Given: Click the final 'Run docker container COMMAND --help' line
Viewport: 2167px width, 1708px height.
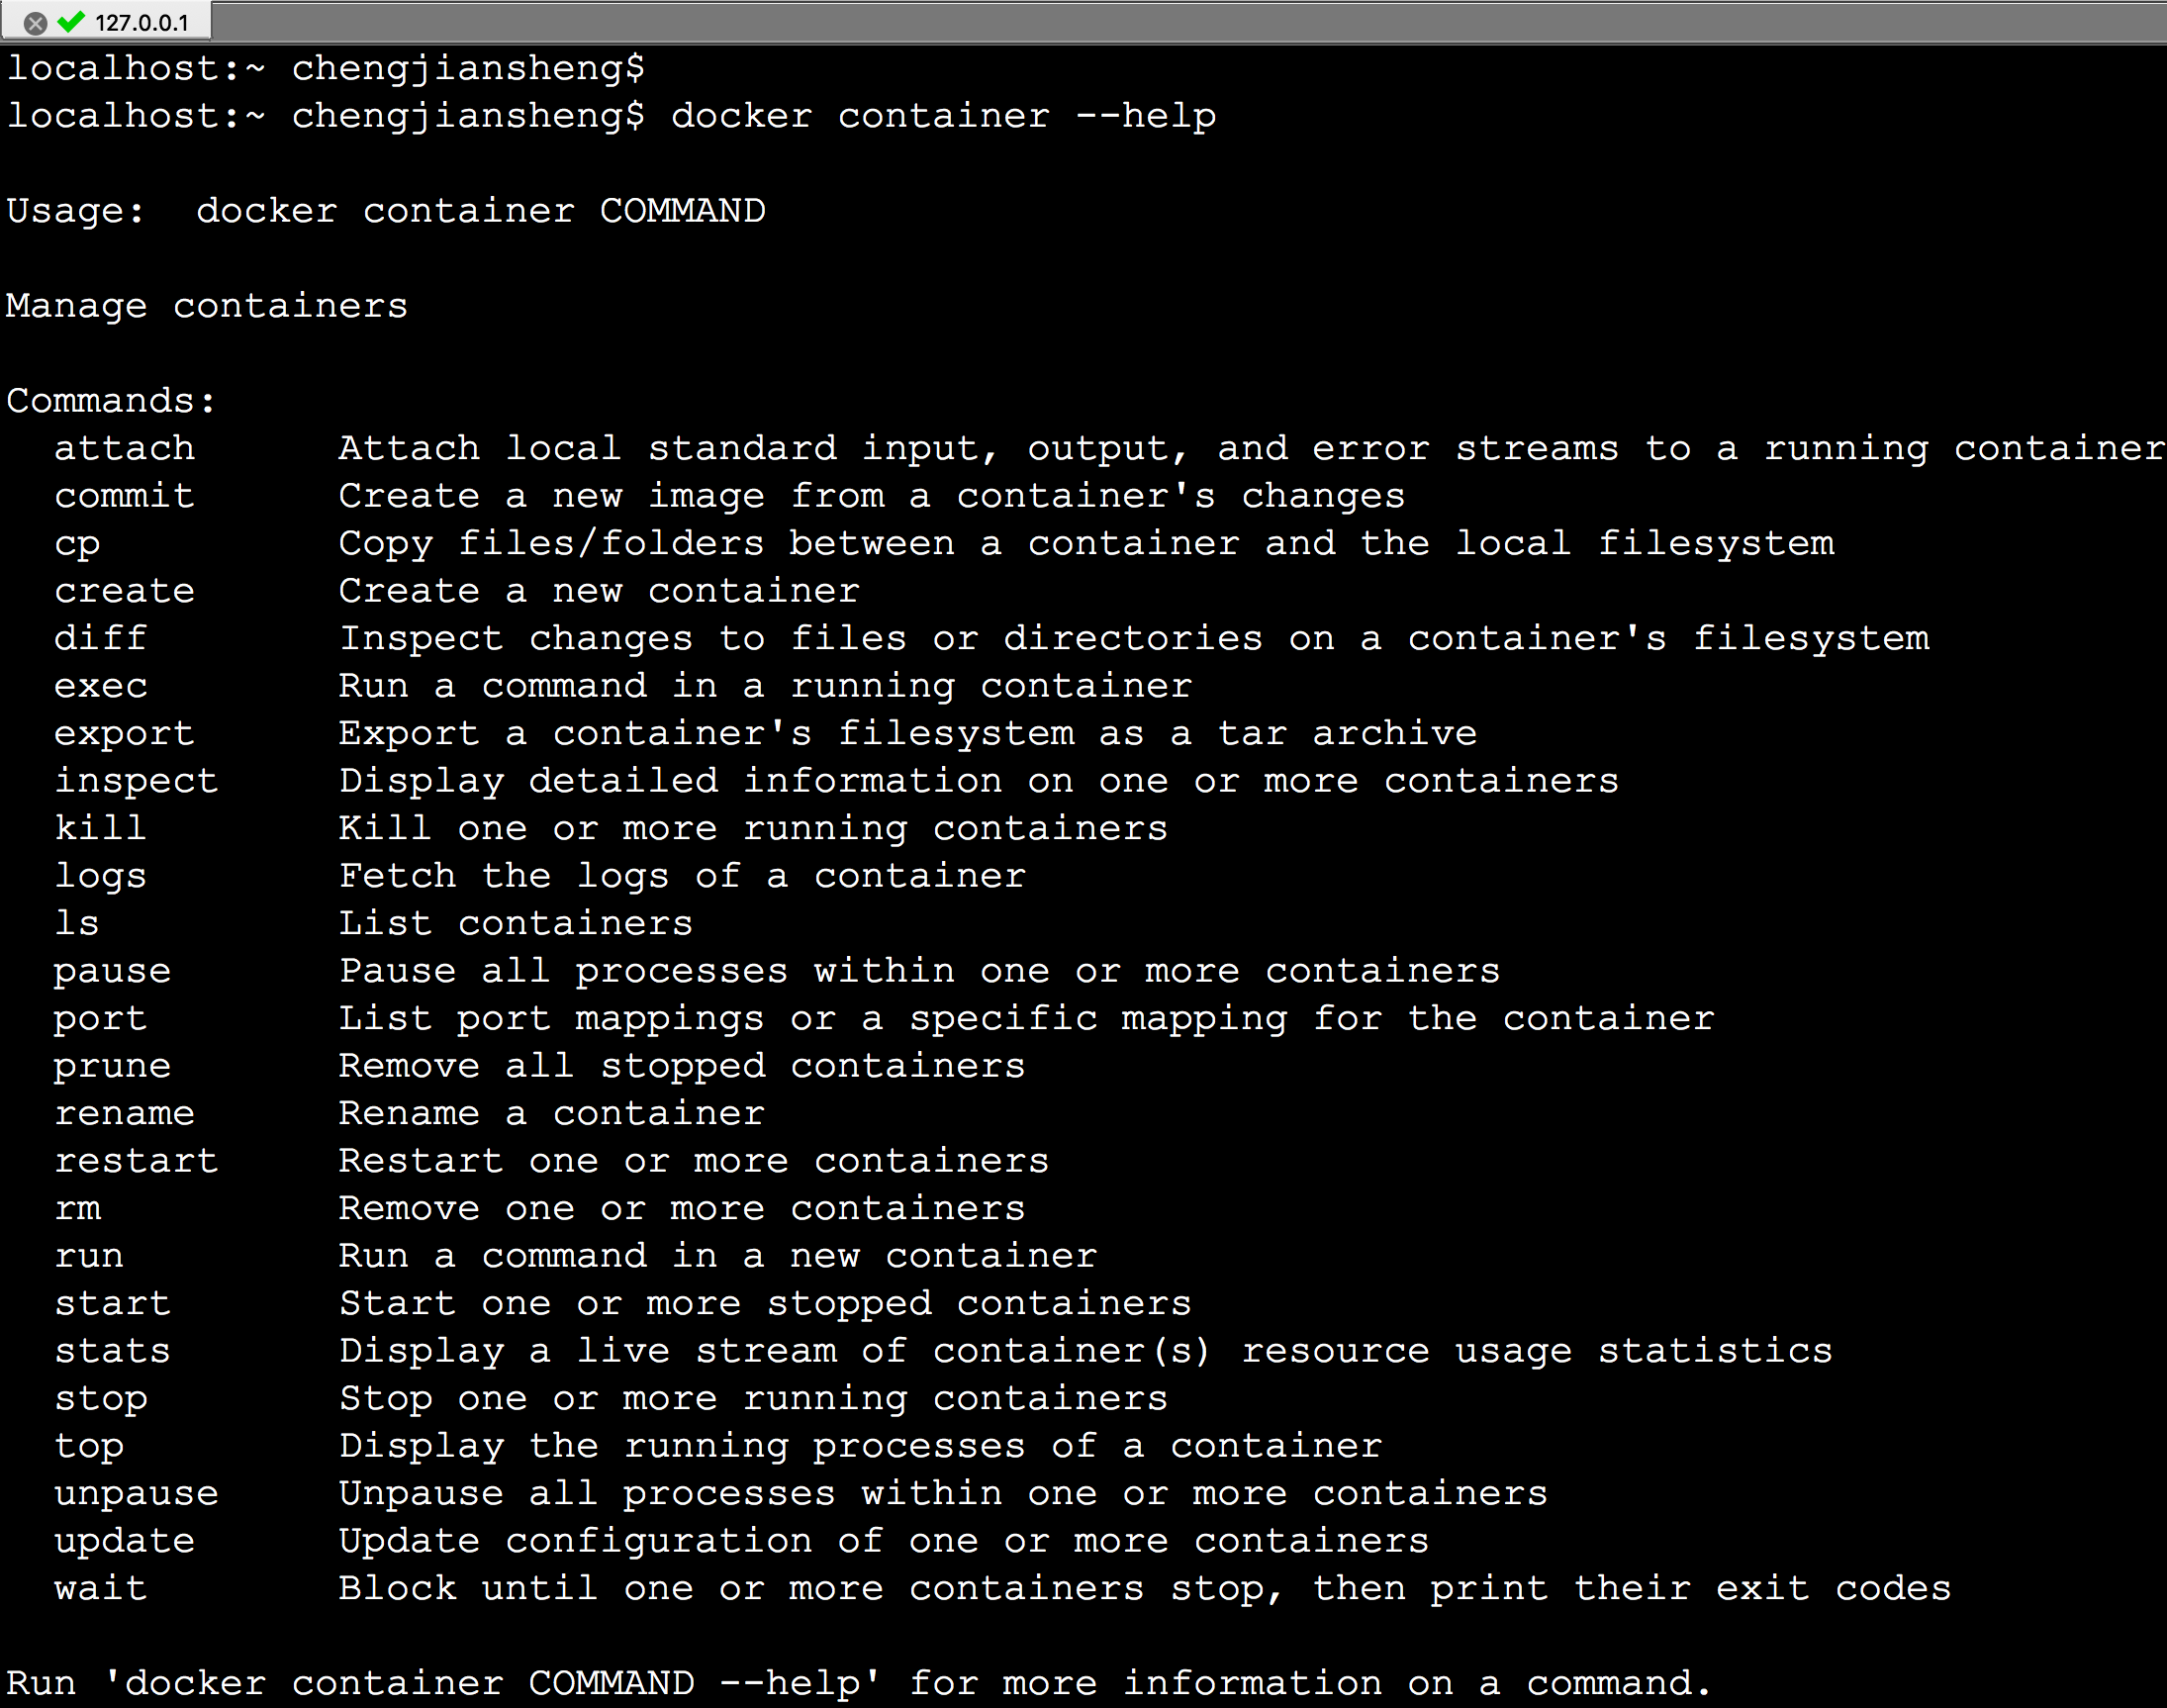Looking at the screenshot, I should [860, 1683].
